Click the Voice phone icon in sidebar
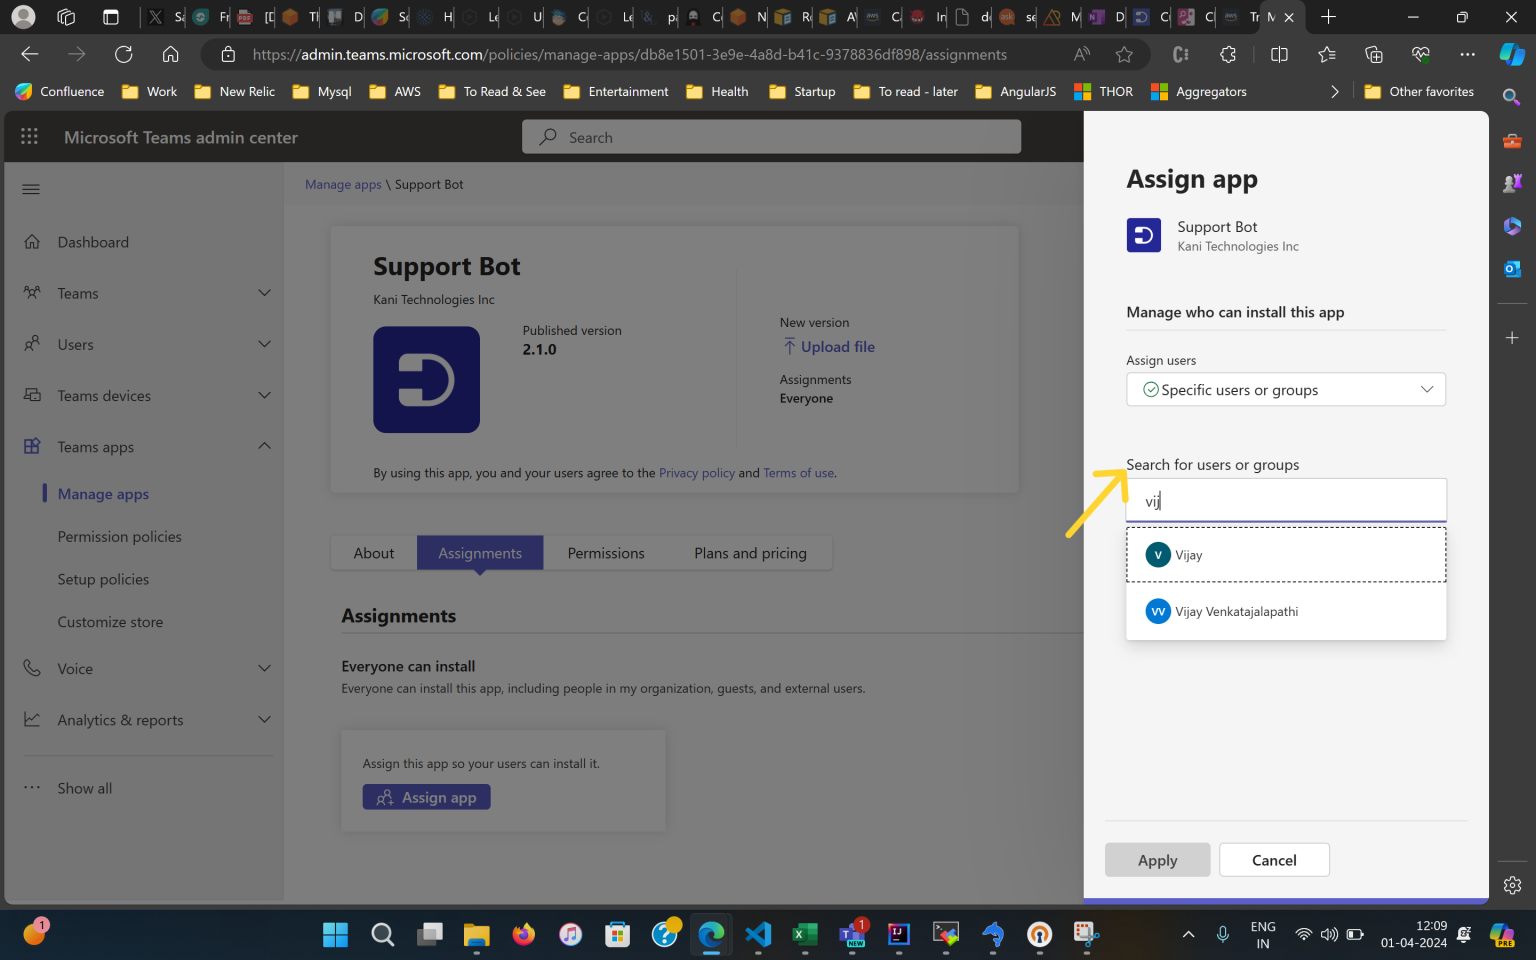 pos(30,668)
